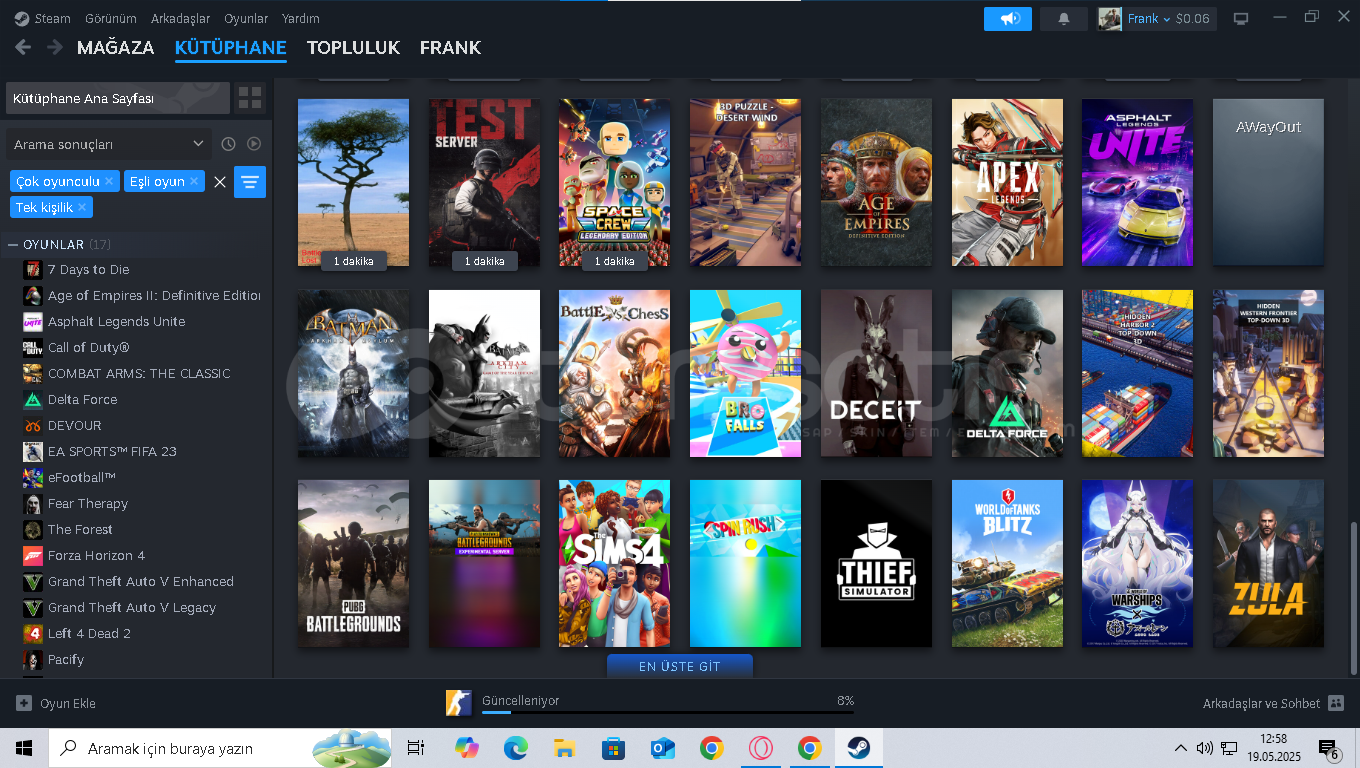
Task: Select Grand Theft Auto V Enhanced in sidebar
Action: click(x=140, y=581)
